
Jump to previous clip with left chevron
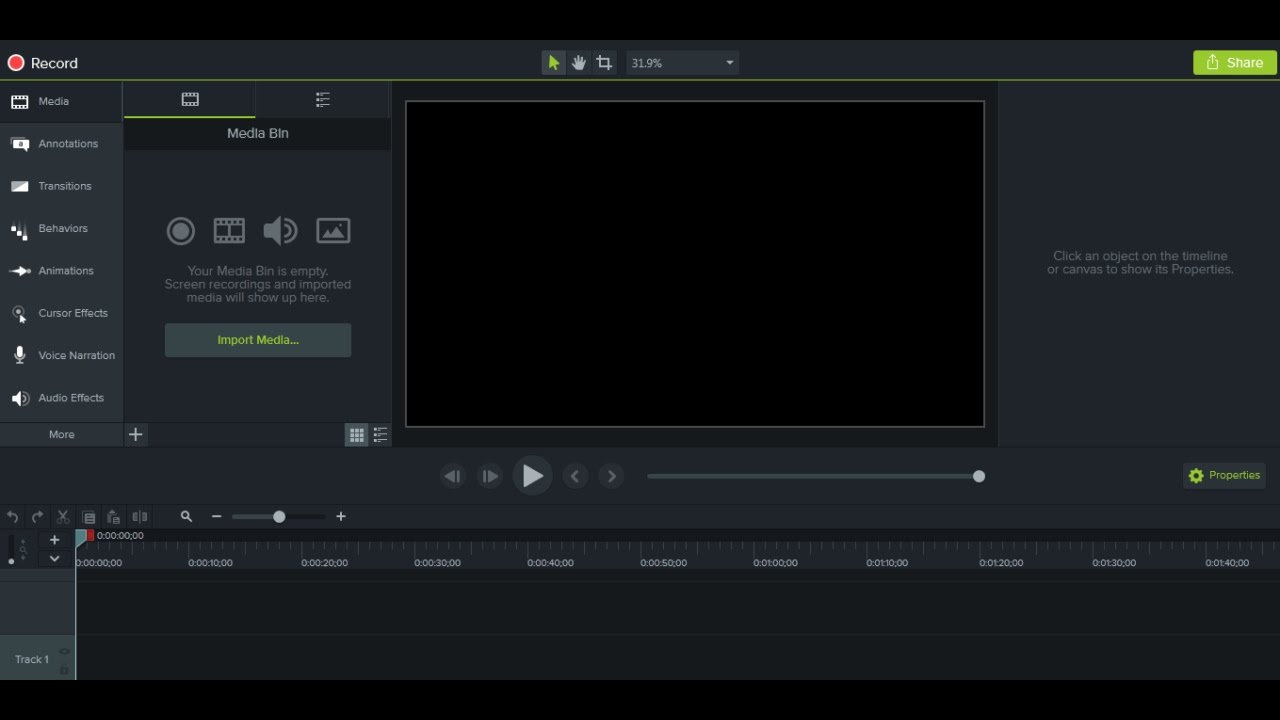click(575, 476)
